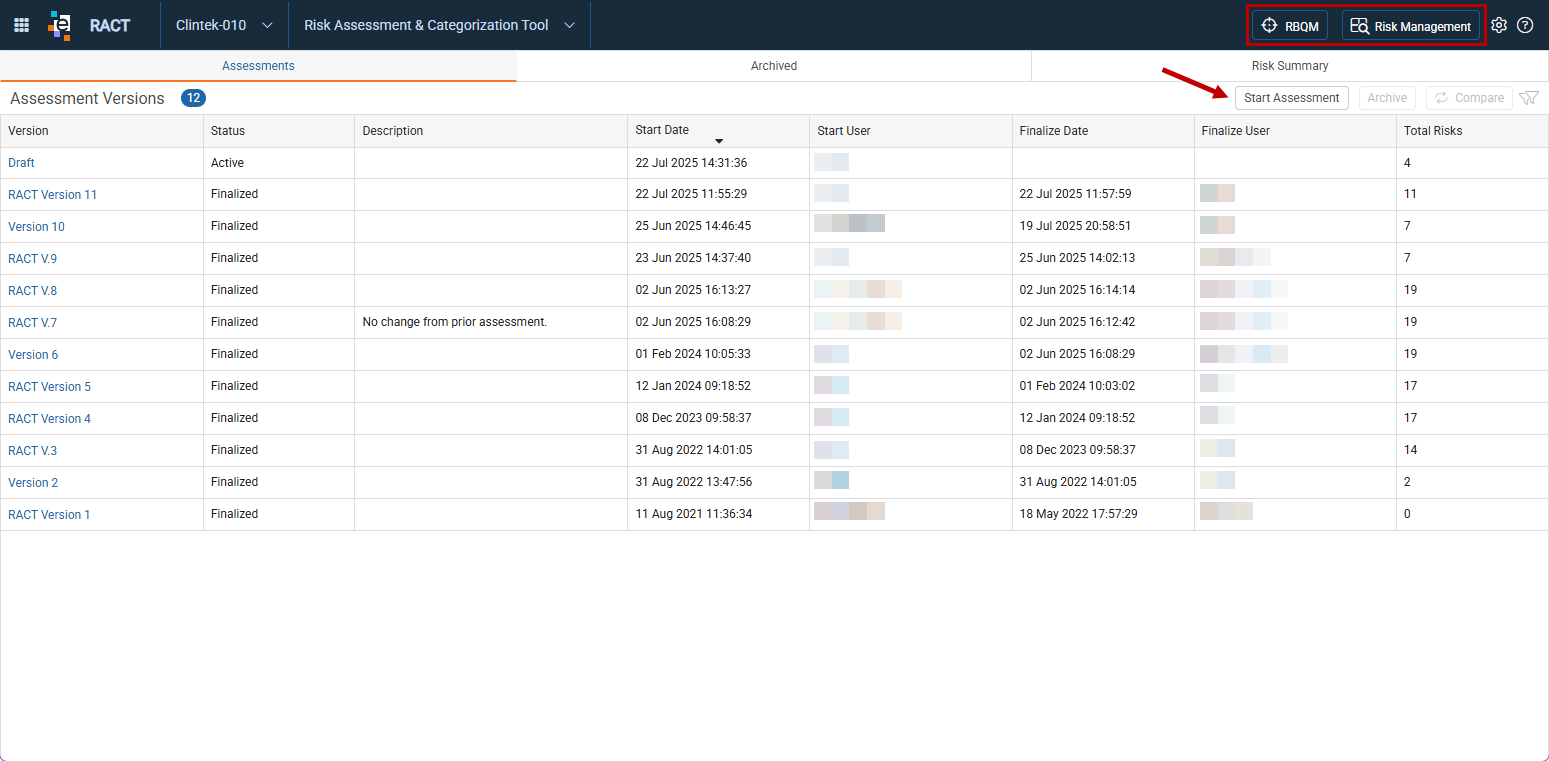Viewport: 1549px width, 761px height.
Task: Click the assessment count badge 12
Action: [193, 98]
